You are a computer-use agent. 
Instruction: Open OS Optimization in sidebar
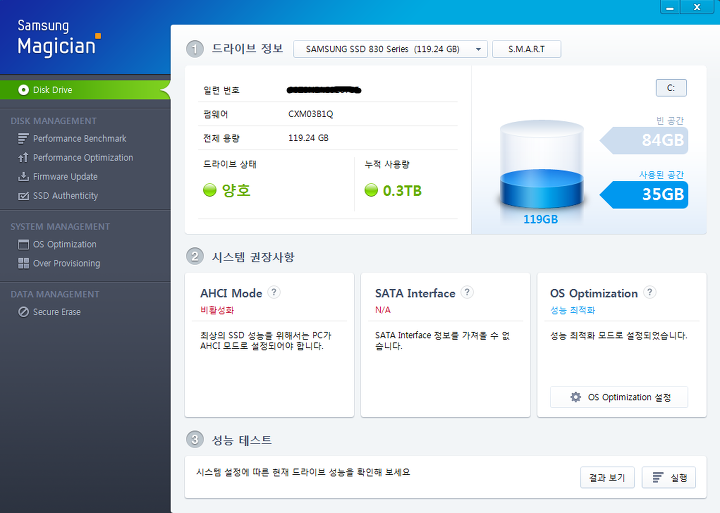[x=65, y=244]
